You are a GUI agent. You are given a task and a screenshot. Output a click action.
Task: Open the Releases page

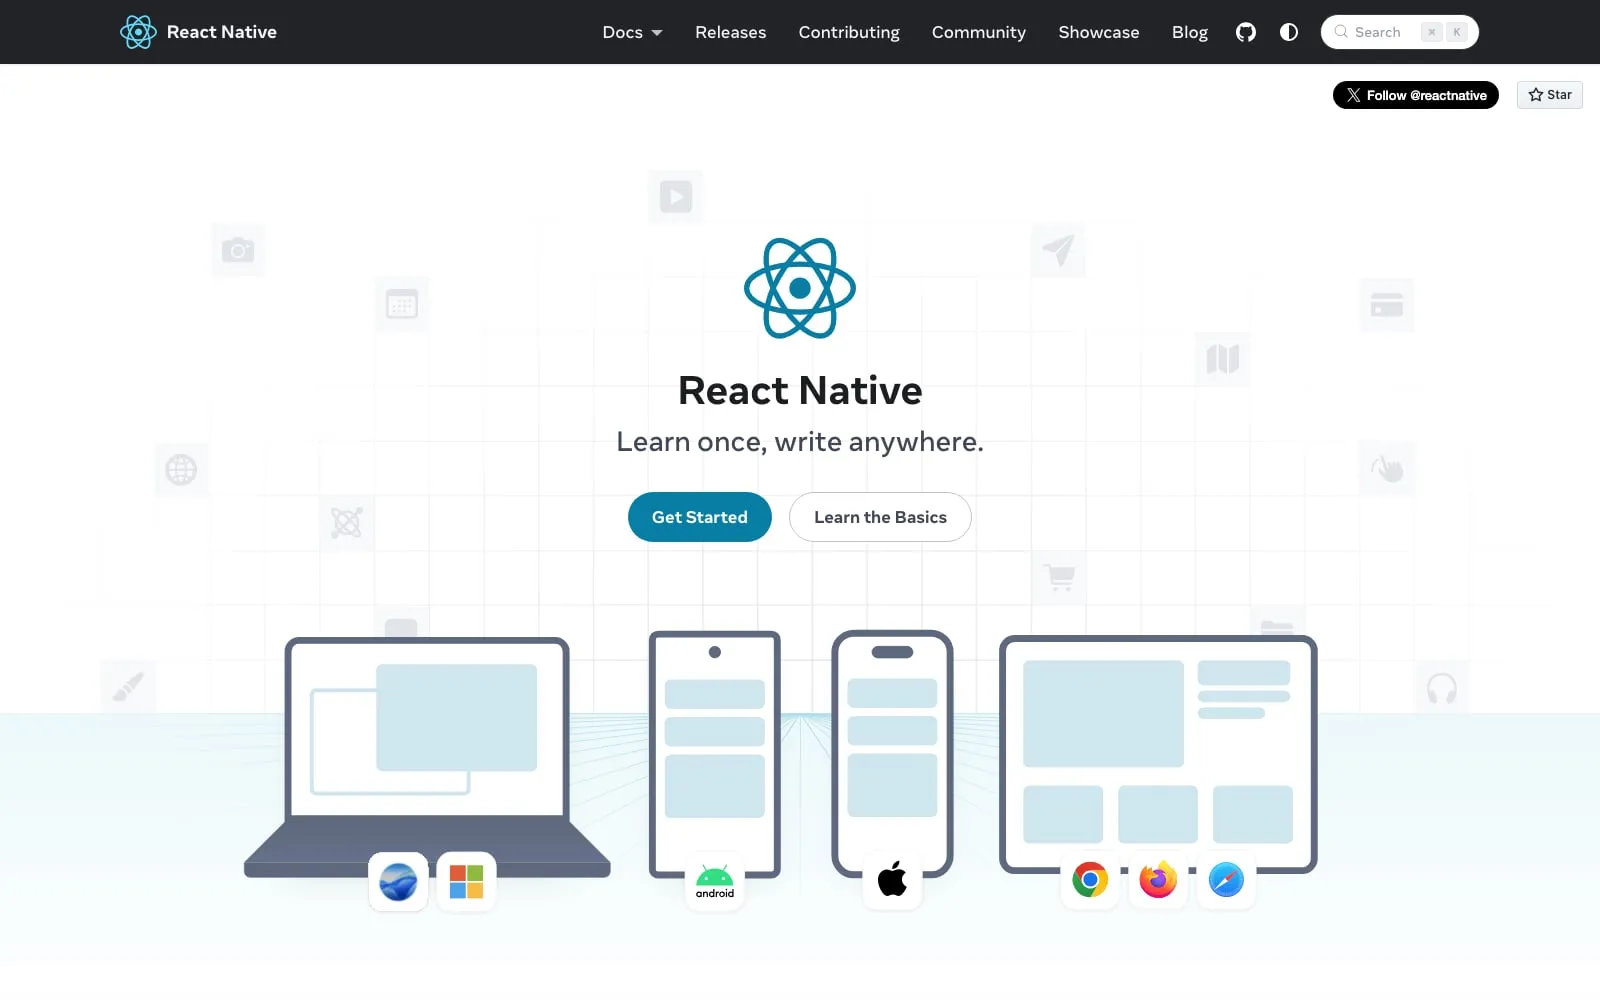click(x=730, y=32)
